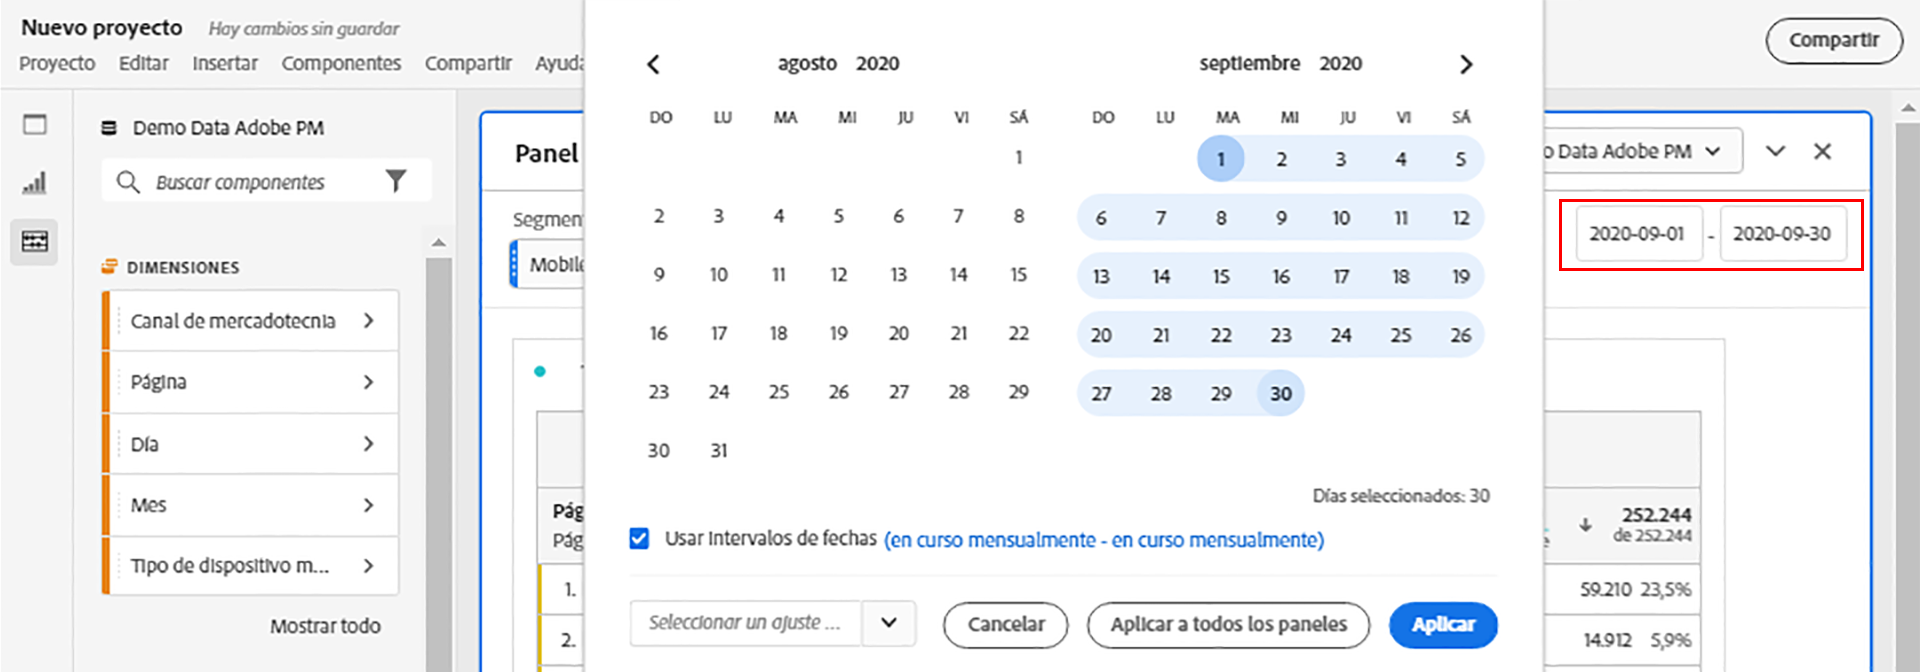Go to next month in calendar
This screenshot has height=672, width=1920.
click(x=1466, y=65)
